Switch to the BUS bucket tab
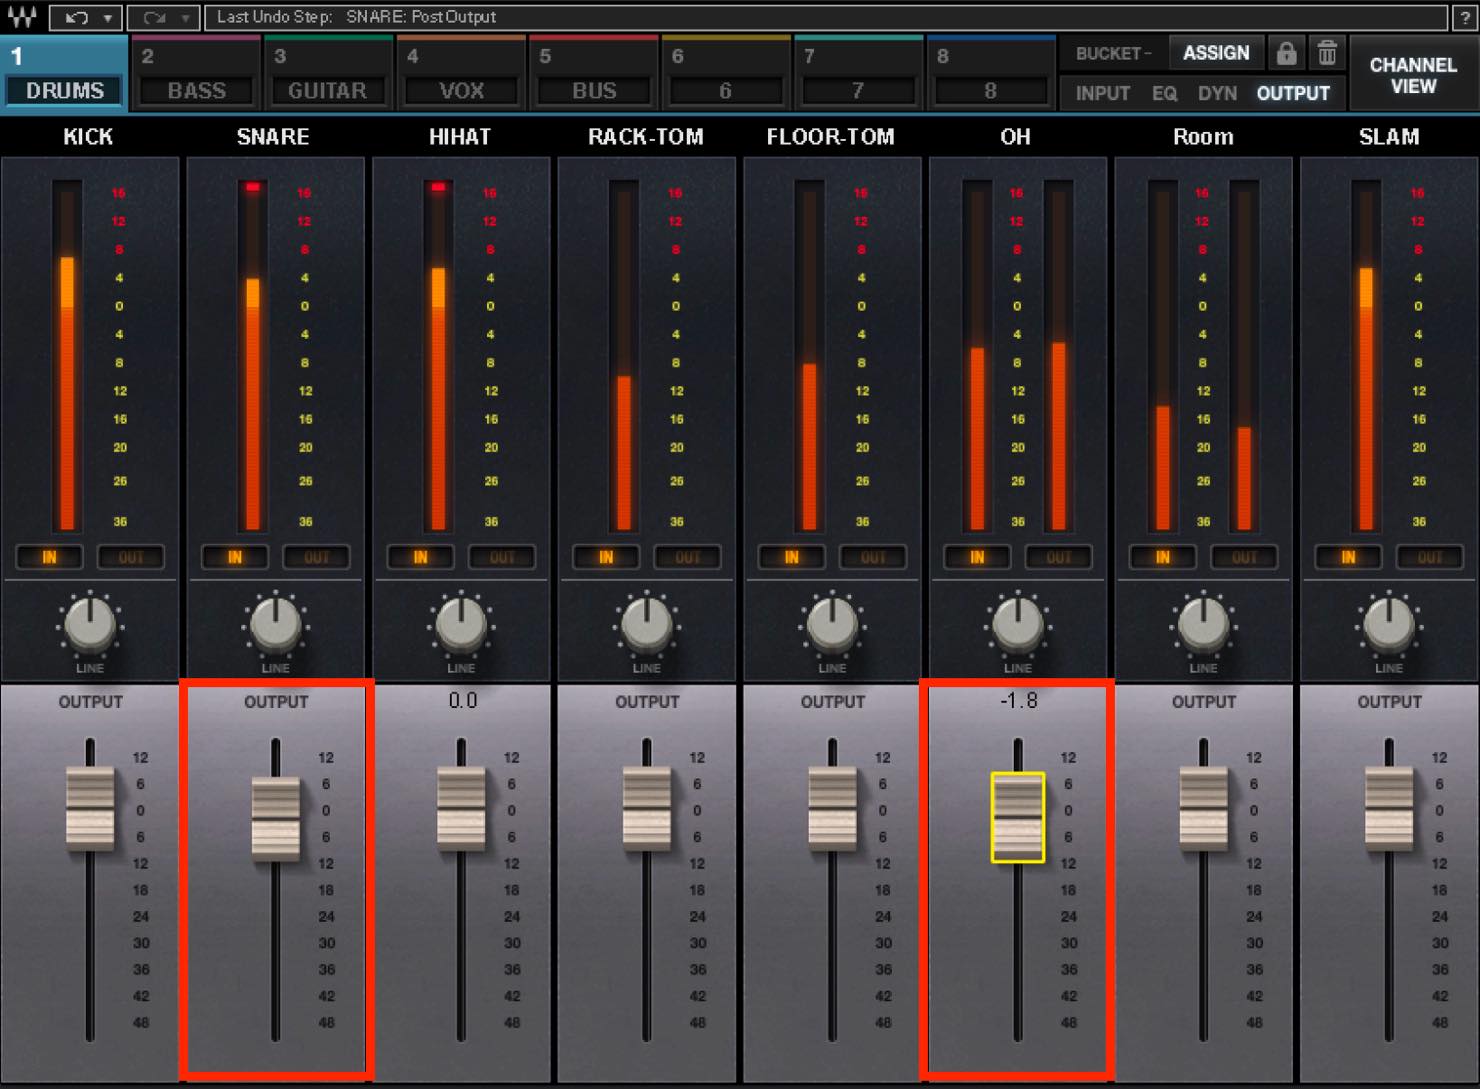 [594, 75]
